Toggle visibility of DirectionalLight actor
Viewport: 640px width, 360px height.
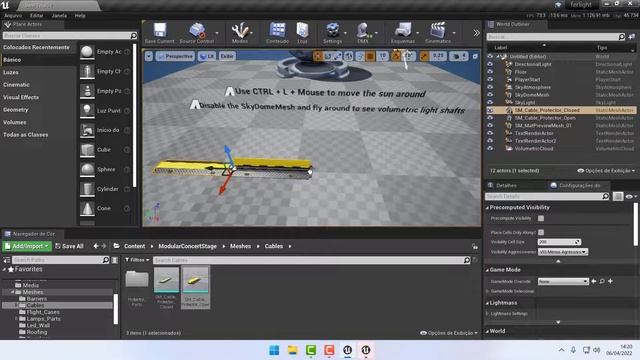(490, 64)
